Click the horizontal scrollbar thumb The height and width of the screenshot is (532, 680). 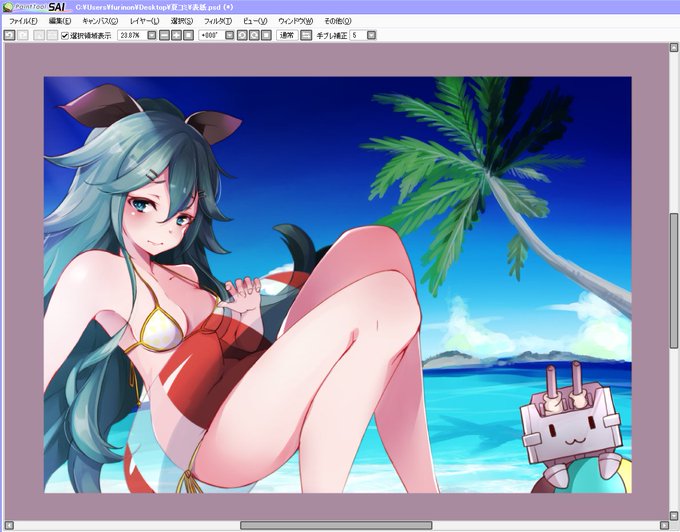point(336,525)
